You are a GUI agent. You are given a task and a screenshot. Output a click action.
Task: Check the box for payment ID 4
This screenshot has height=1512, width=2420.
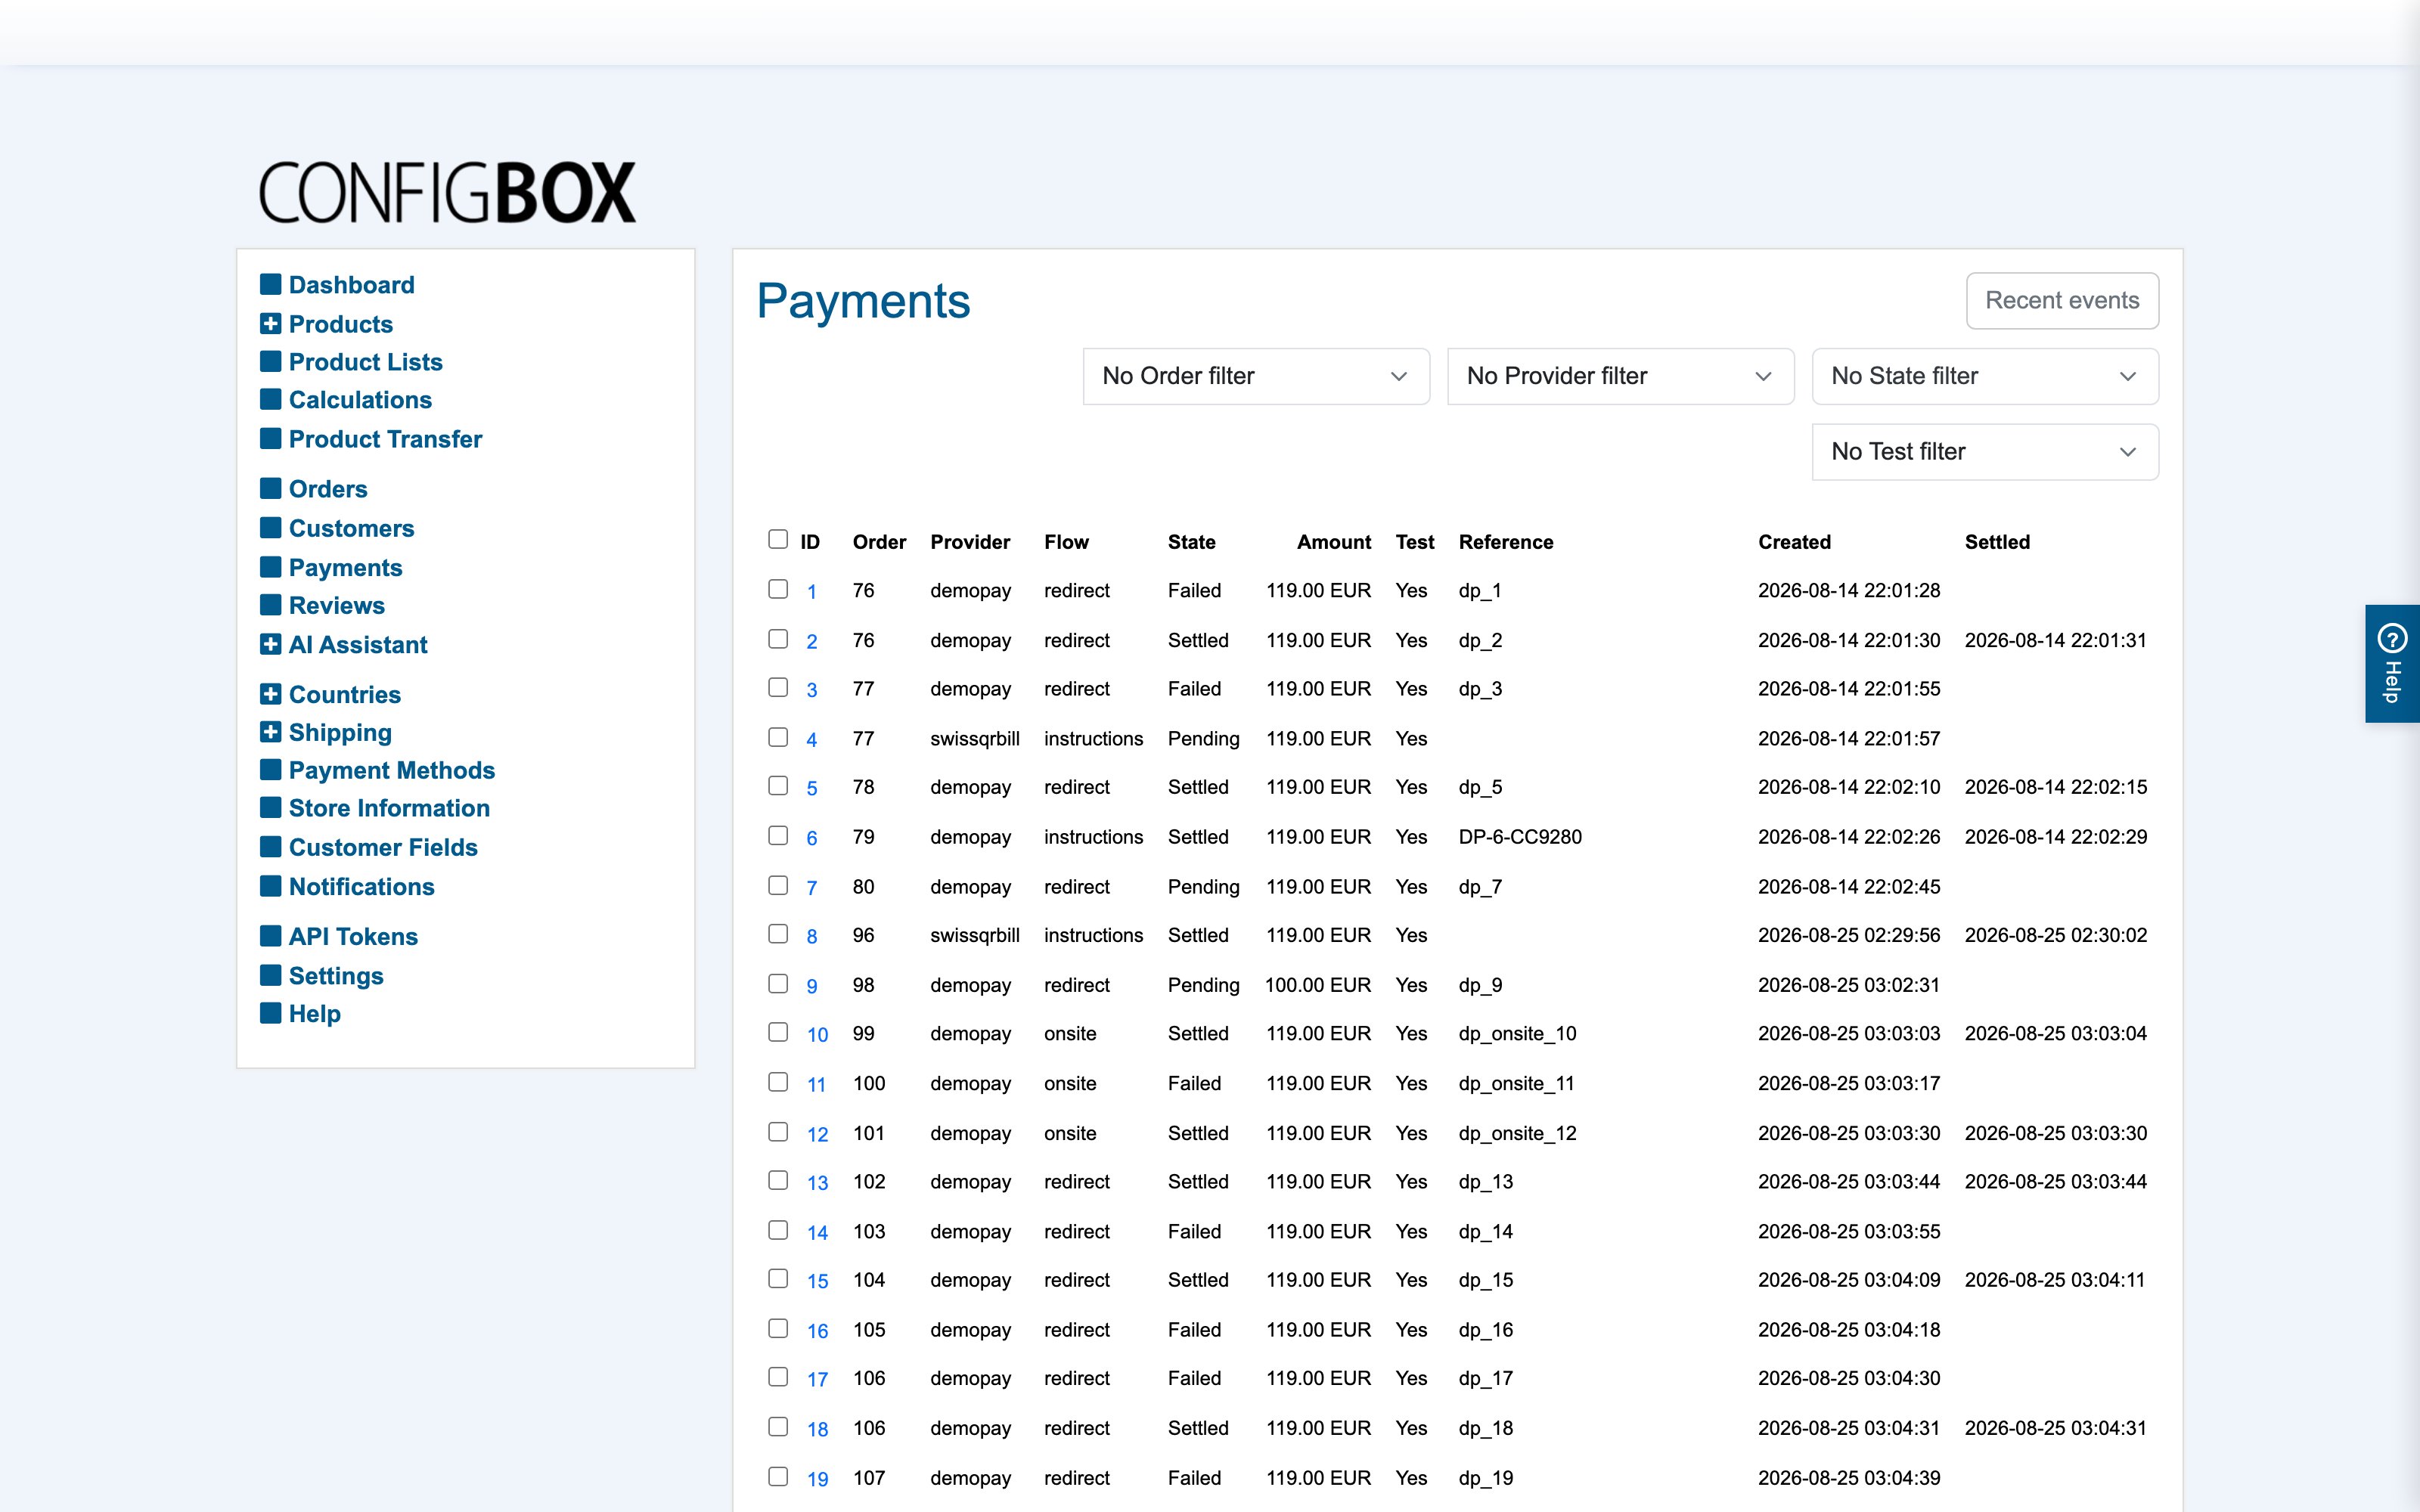pos(778,737)
